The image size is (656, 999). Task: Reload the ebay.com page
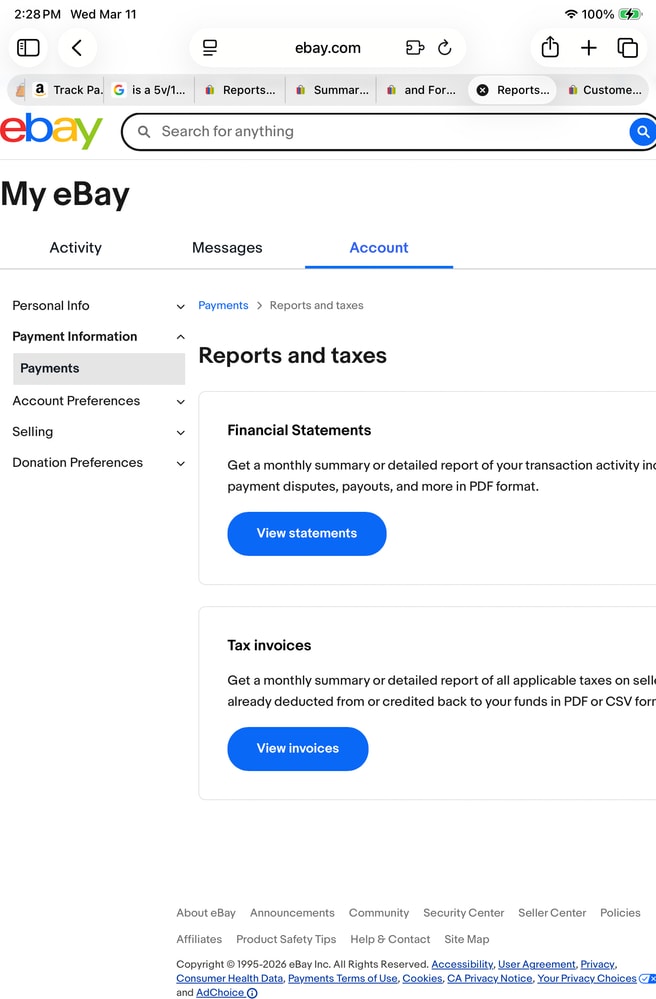coord(445,48)
